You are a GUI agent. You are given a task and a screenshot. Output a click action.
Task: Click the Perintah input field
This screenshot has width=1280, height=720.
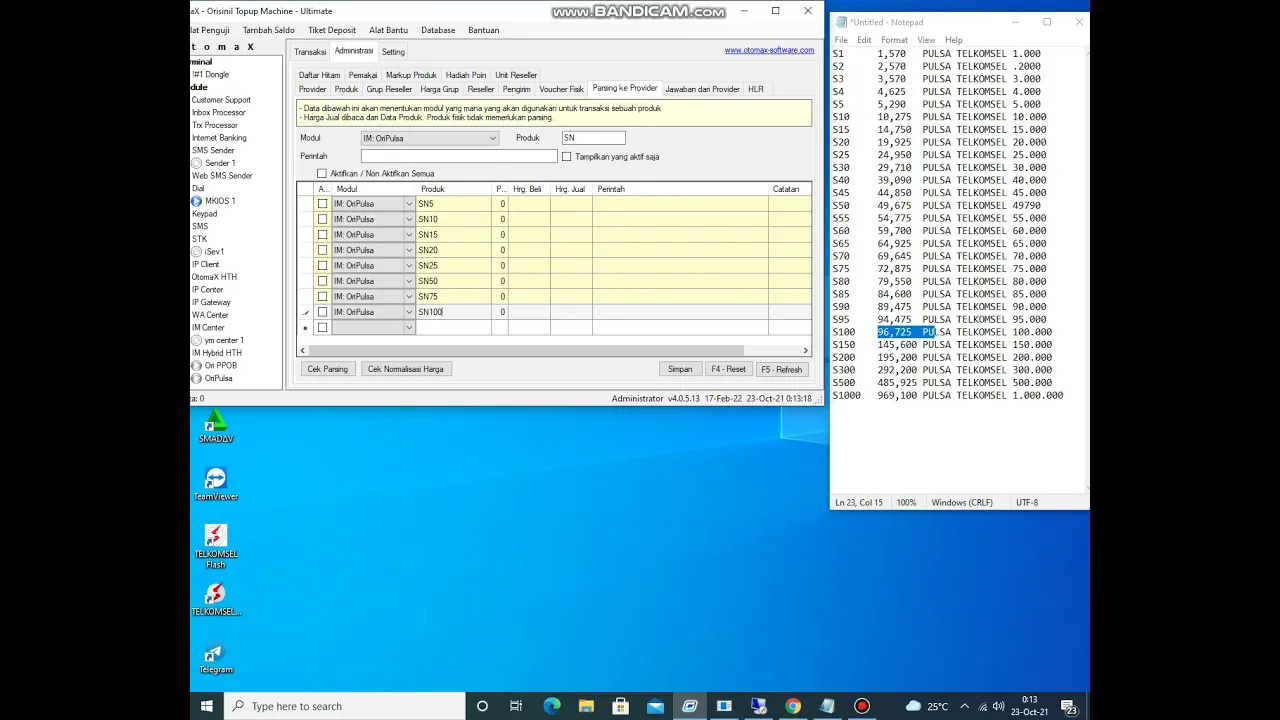pos(459,156)
